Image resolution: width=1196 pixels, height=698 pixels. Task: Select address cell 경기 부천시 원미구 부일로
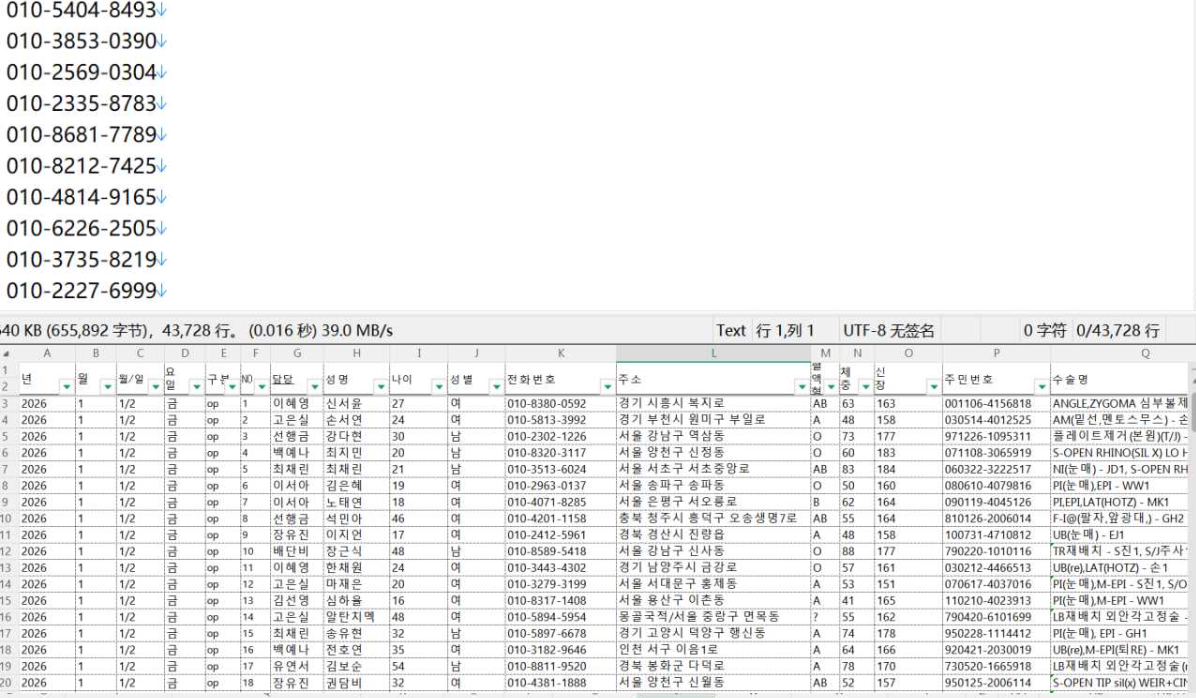713,420
